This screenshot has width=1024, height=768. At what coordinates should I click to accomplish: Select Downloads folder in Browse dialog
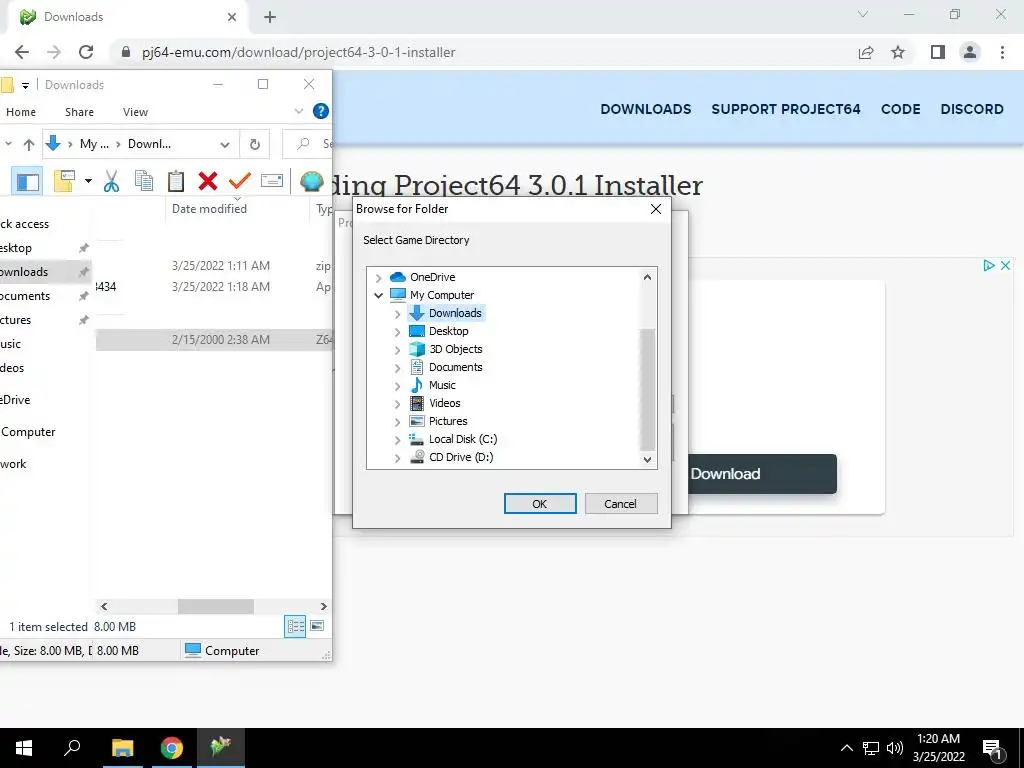point(455,313)
